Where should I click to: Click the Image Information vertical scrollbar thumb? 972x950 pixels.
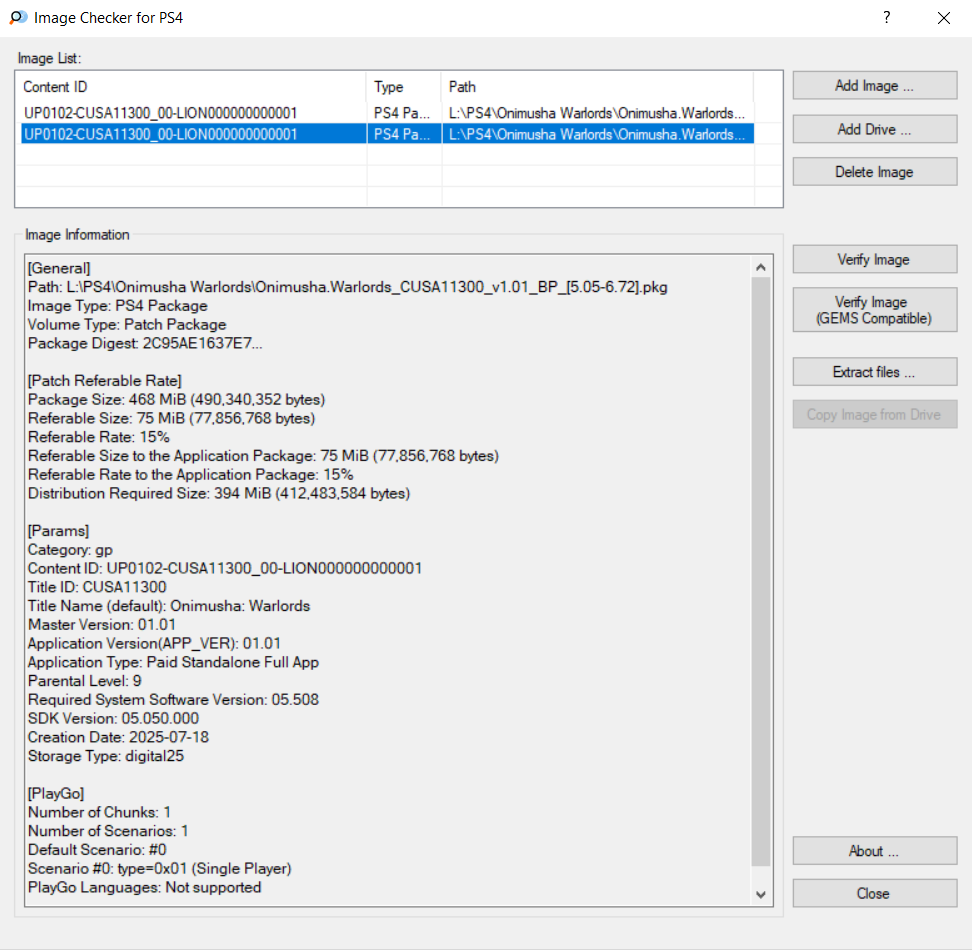(761, 570)
